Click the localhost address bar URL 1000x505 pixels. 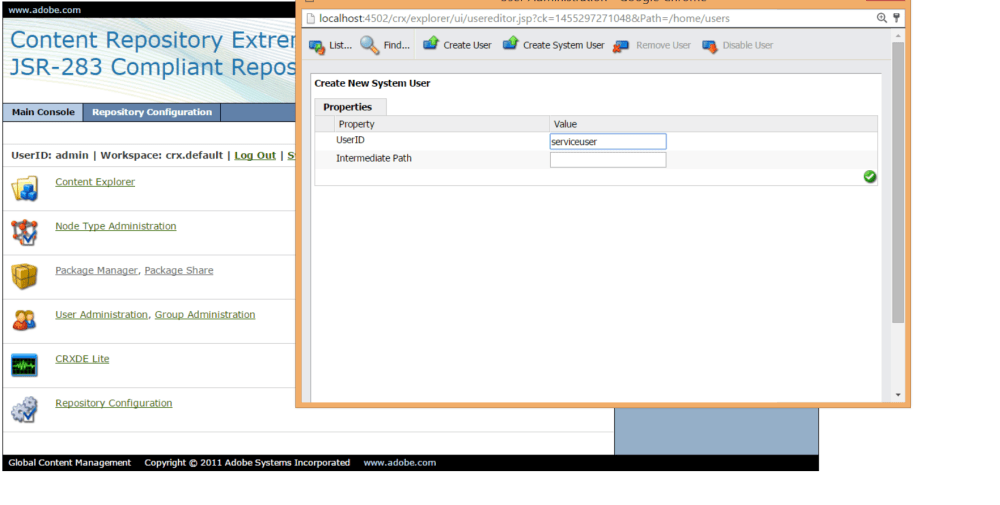coord(524,18)
